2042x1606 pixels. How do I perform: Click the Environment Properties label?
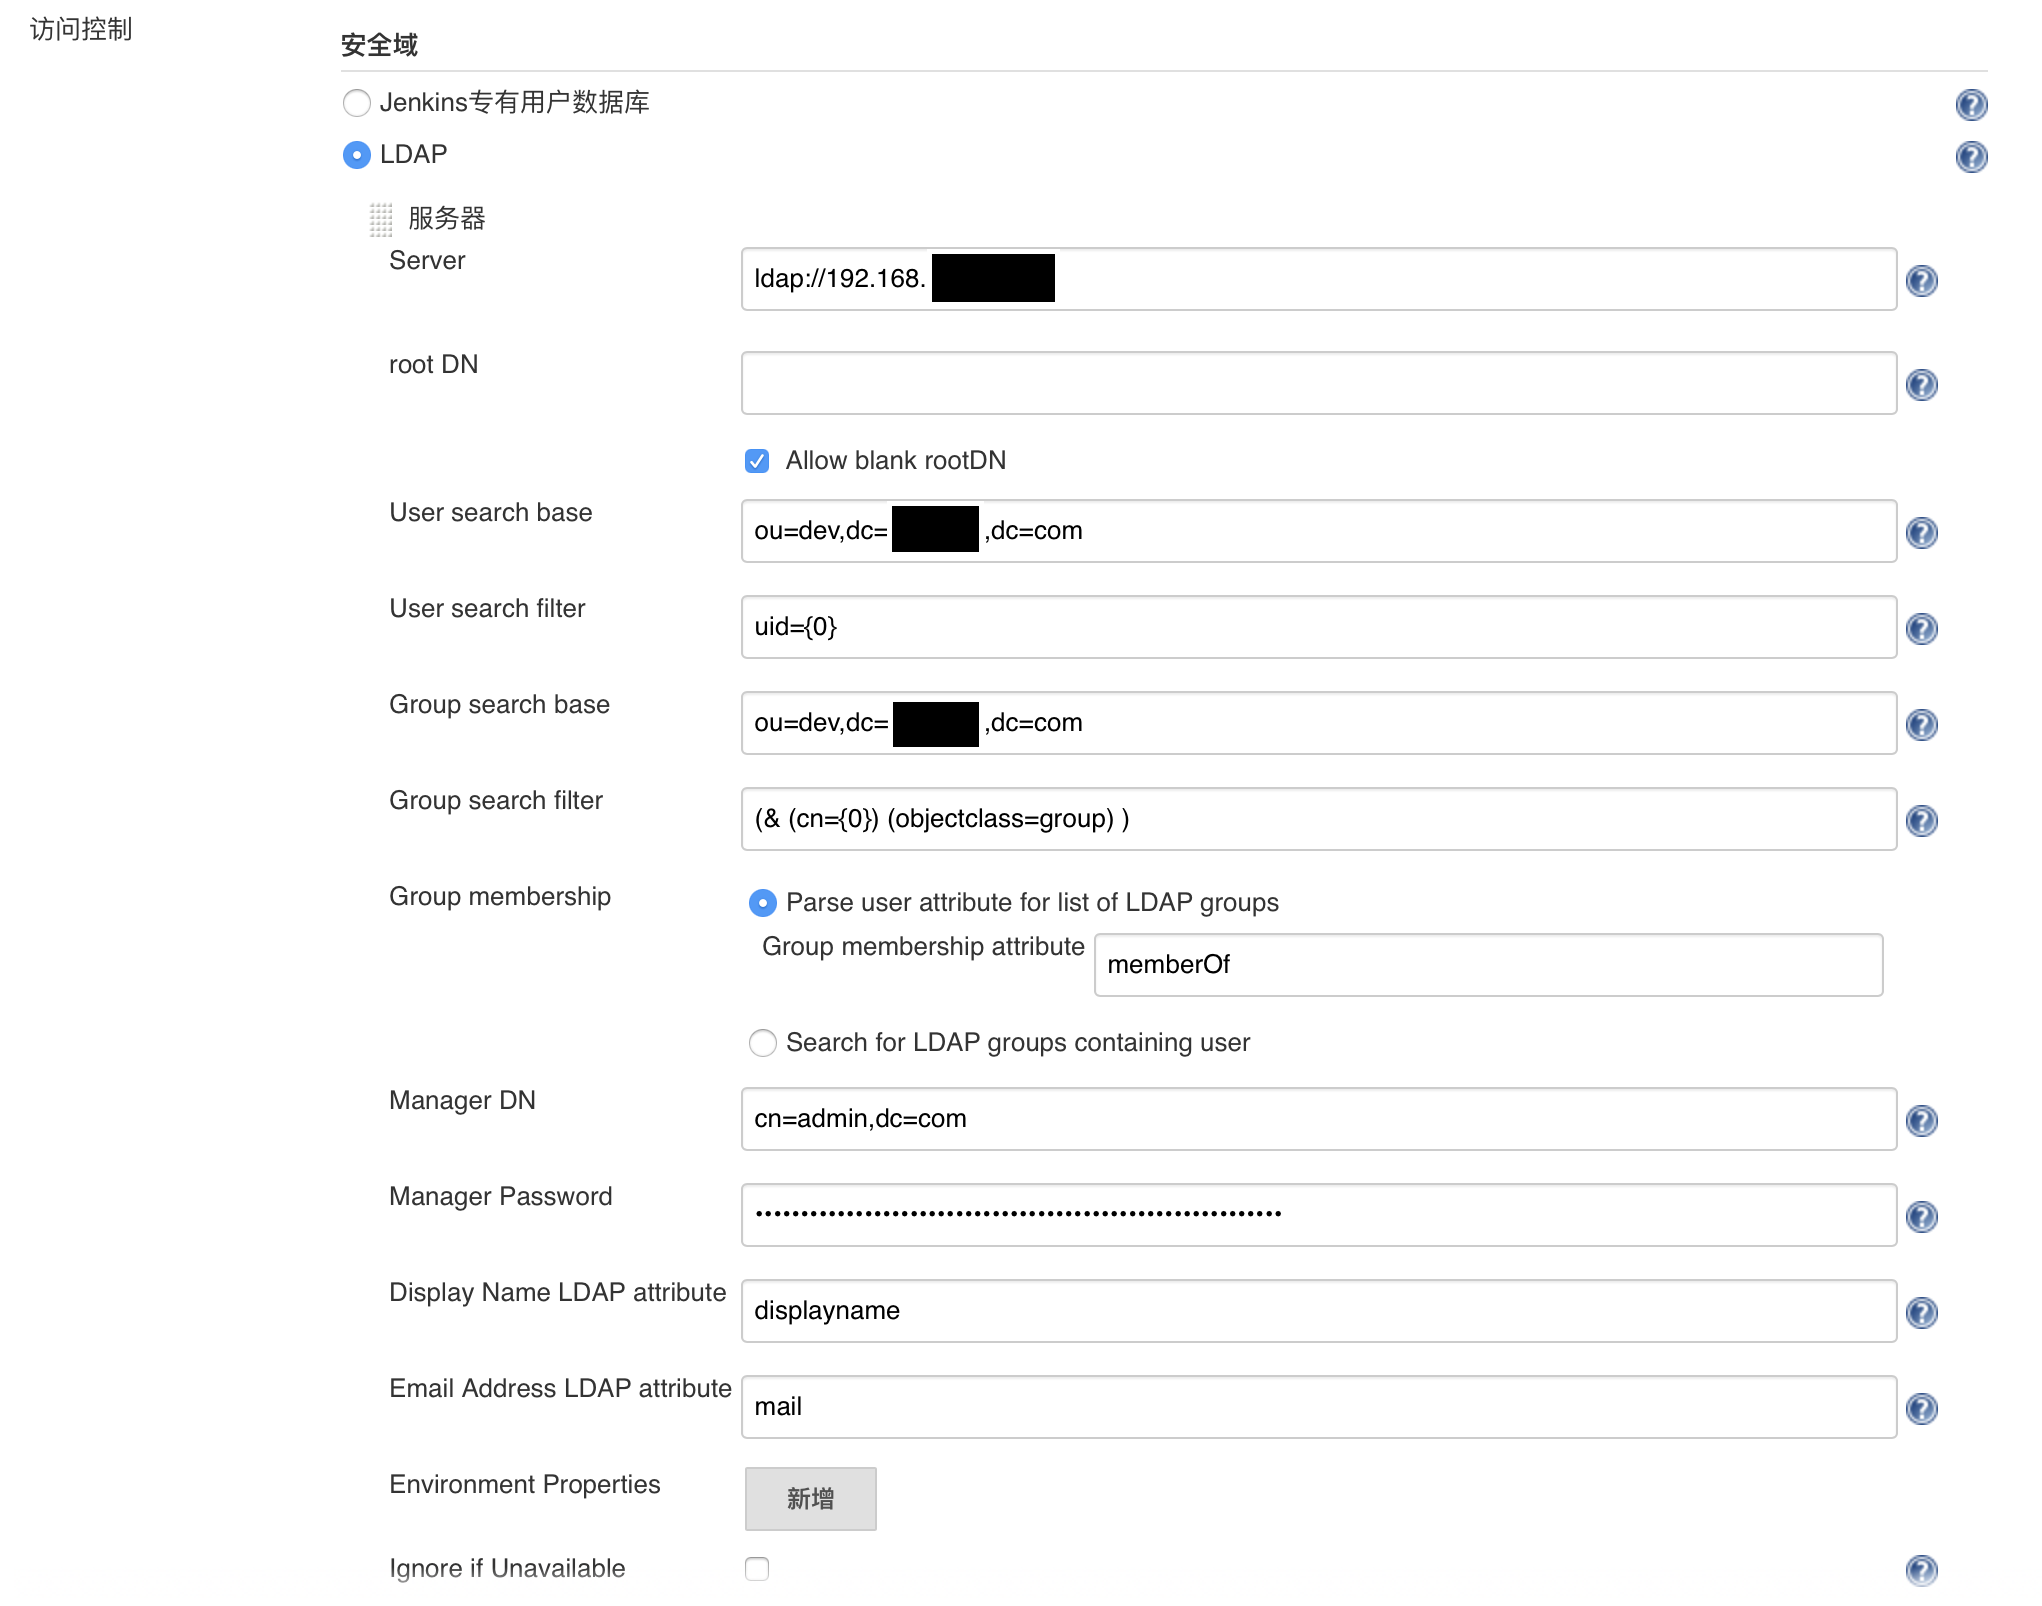tap(525, 1485)
